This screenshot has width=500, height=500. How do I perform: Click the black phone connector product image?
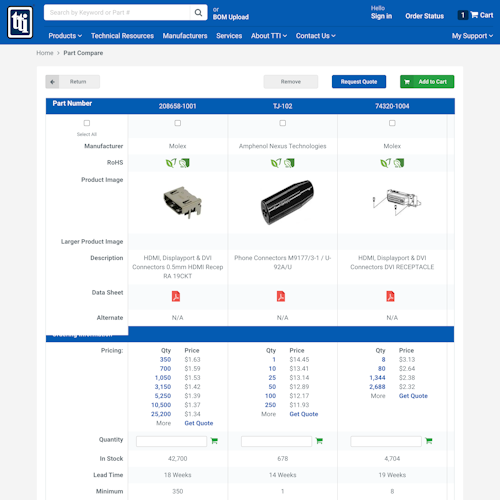[287, 202]
